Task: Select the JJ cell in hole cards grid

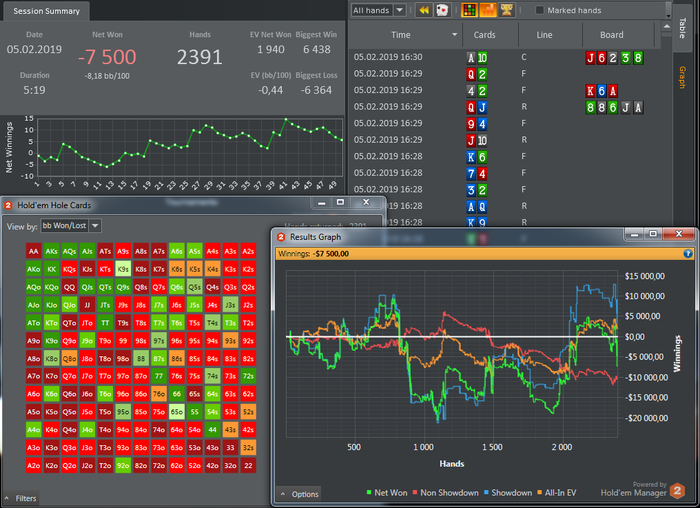Action: [x=87, y=305]
